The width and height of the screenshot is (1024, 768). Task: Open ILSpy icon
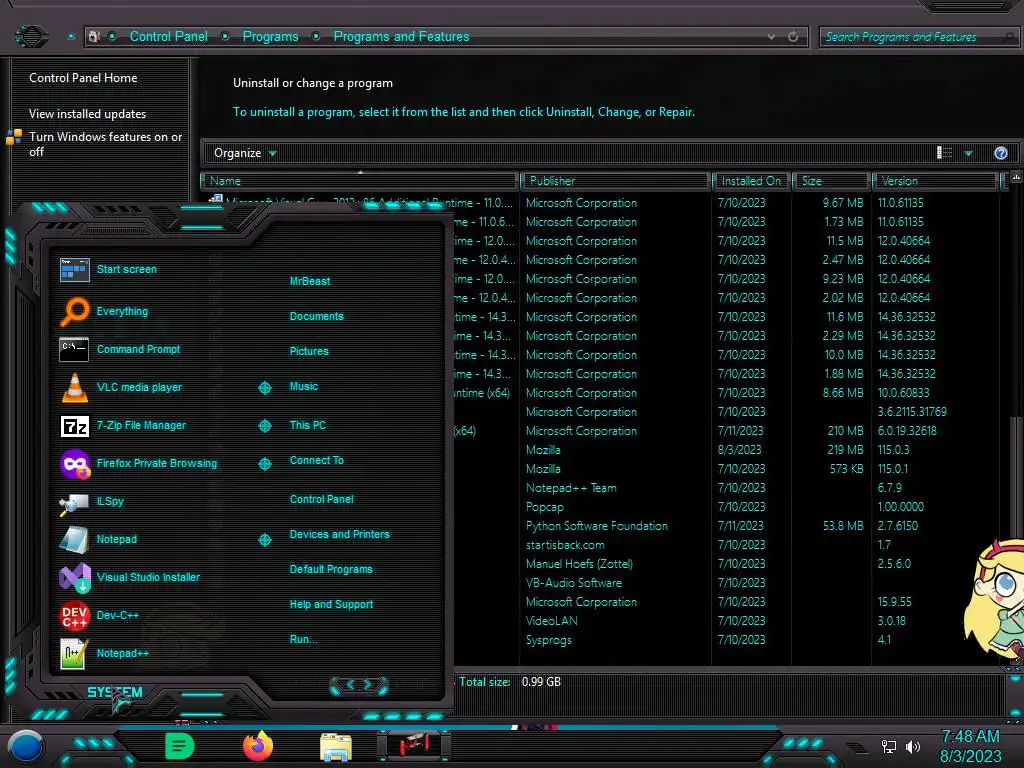point(74,503)
